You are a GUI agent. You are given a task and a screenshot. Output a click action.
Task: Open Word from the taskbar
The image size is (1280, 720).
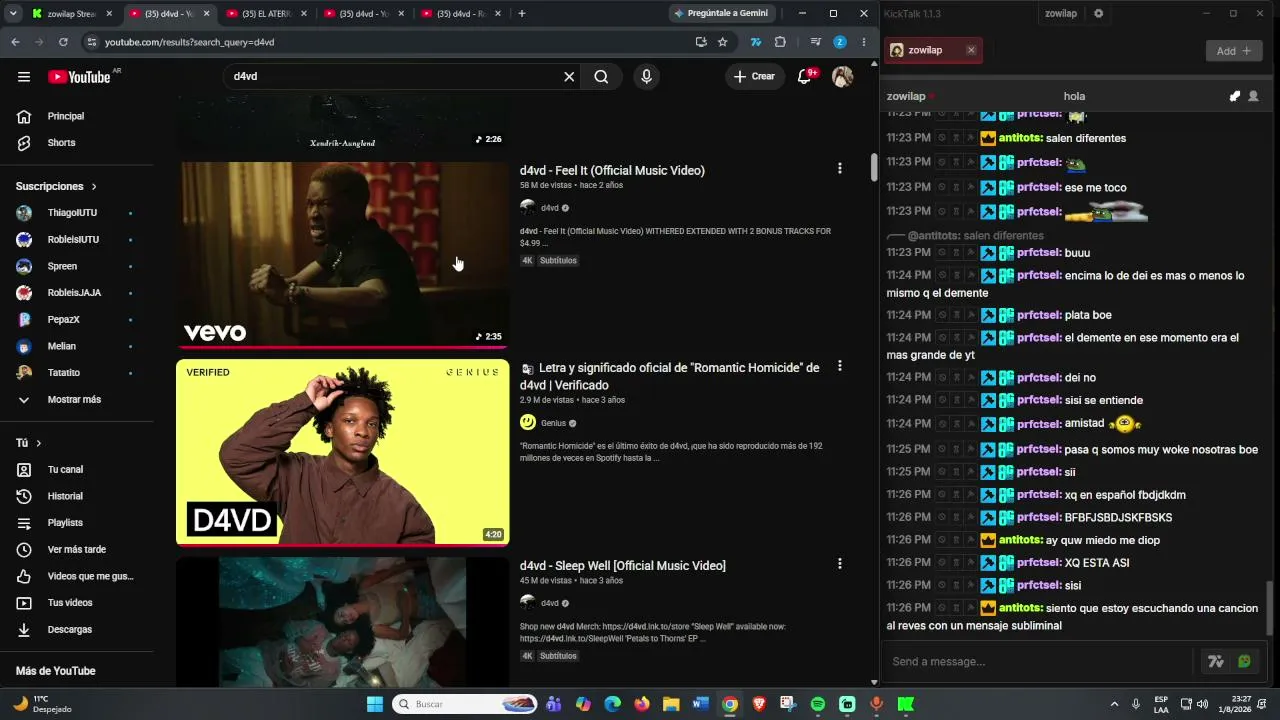coord(700,704)
